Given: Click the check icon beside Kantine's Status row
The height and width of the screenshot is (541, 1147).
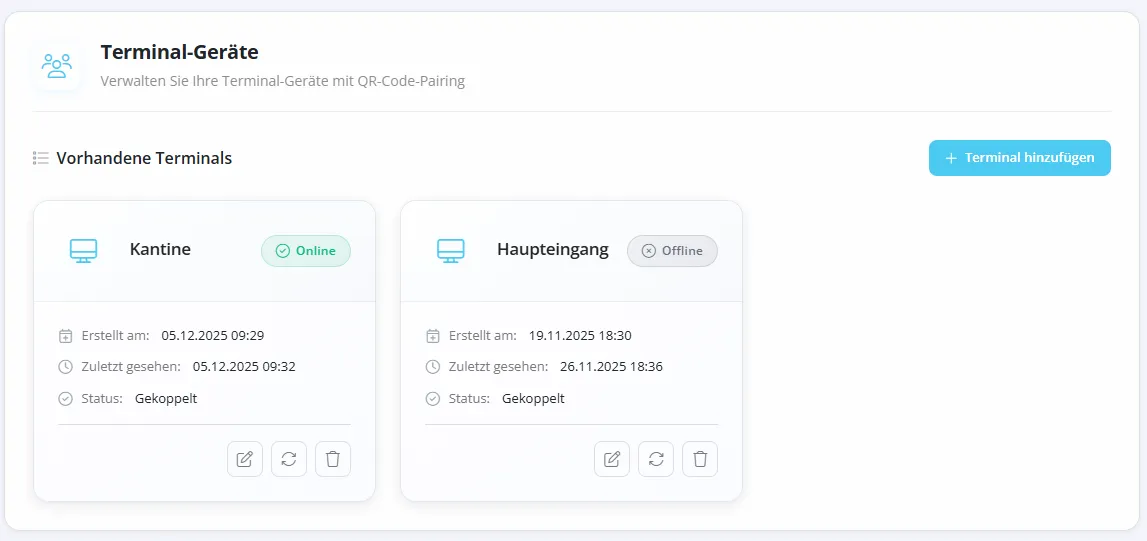Looking at the screenshot, I should 66,399.
